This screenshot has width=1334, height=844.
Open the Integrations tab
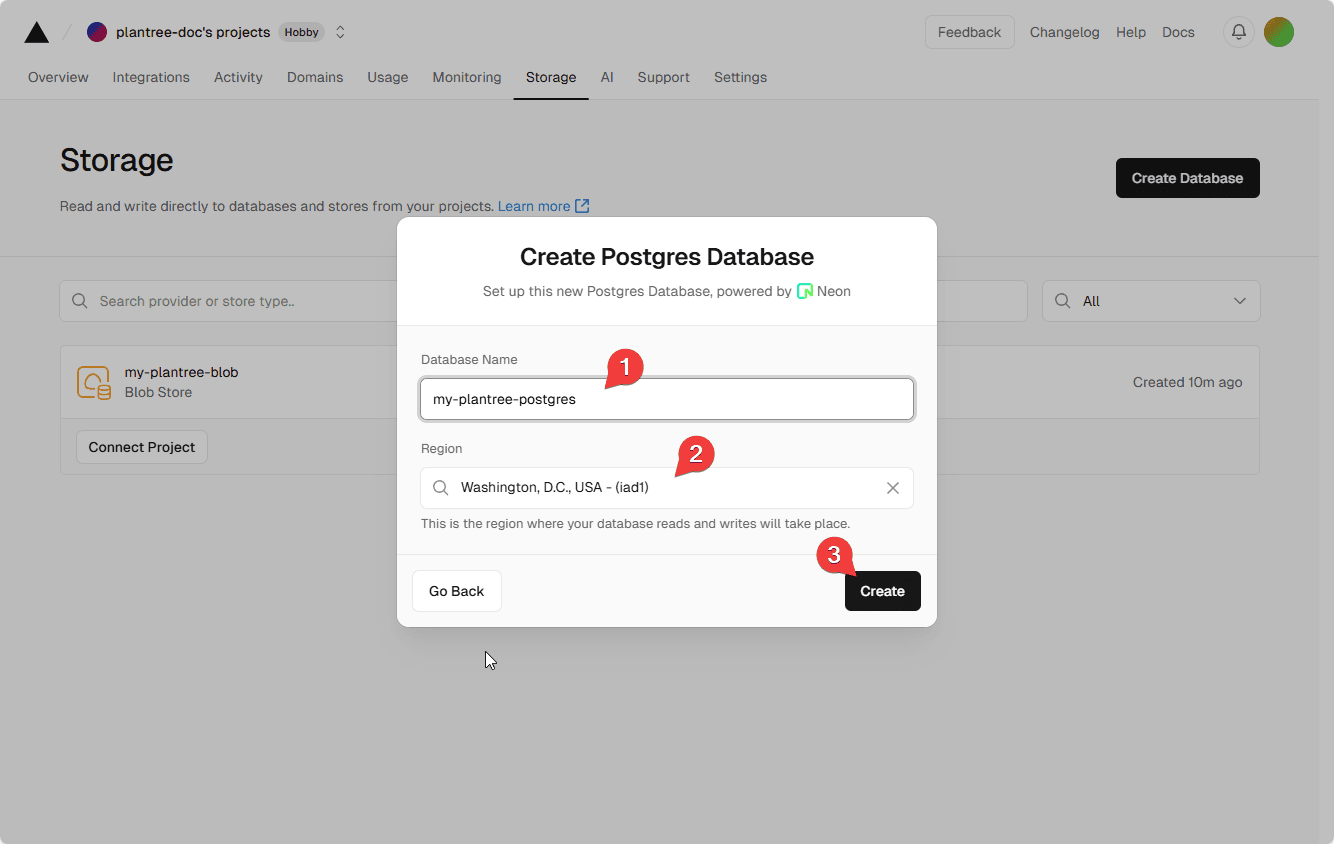[151, 77]
